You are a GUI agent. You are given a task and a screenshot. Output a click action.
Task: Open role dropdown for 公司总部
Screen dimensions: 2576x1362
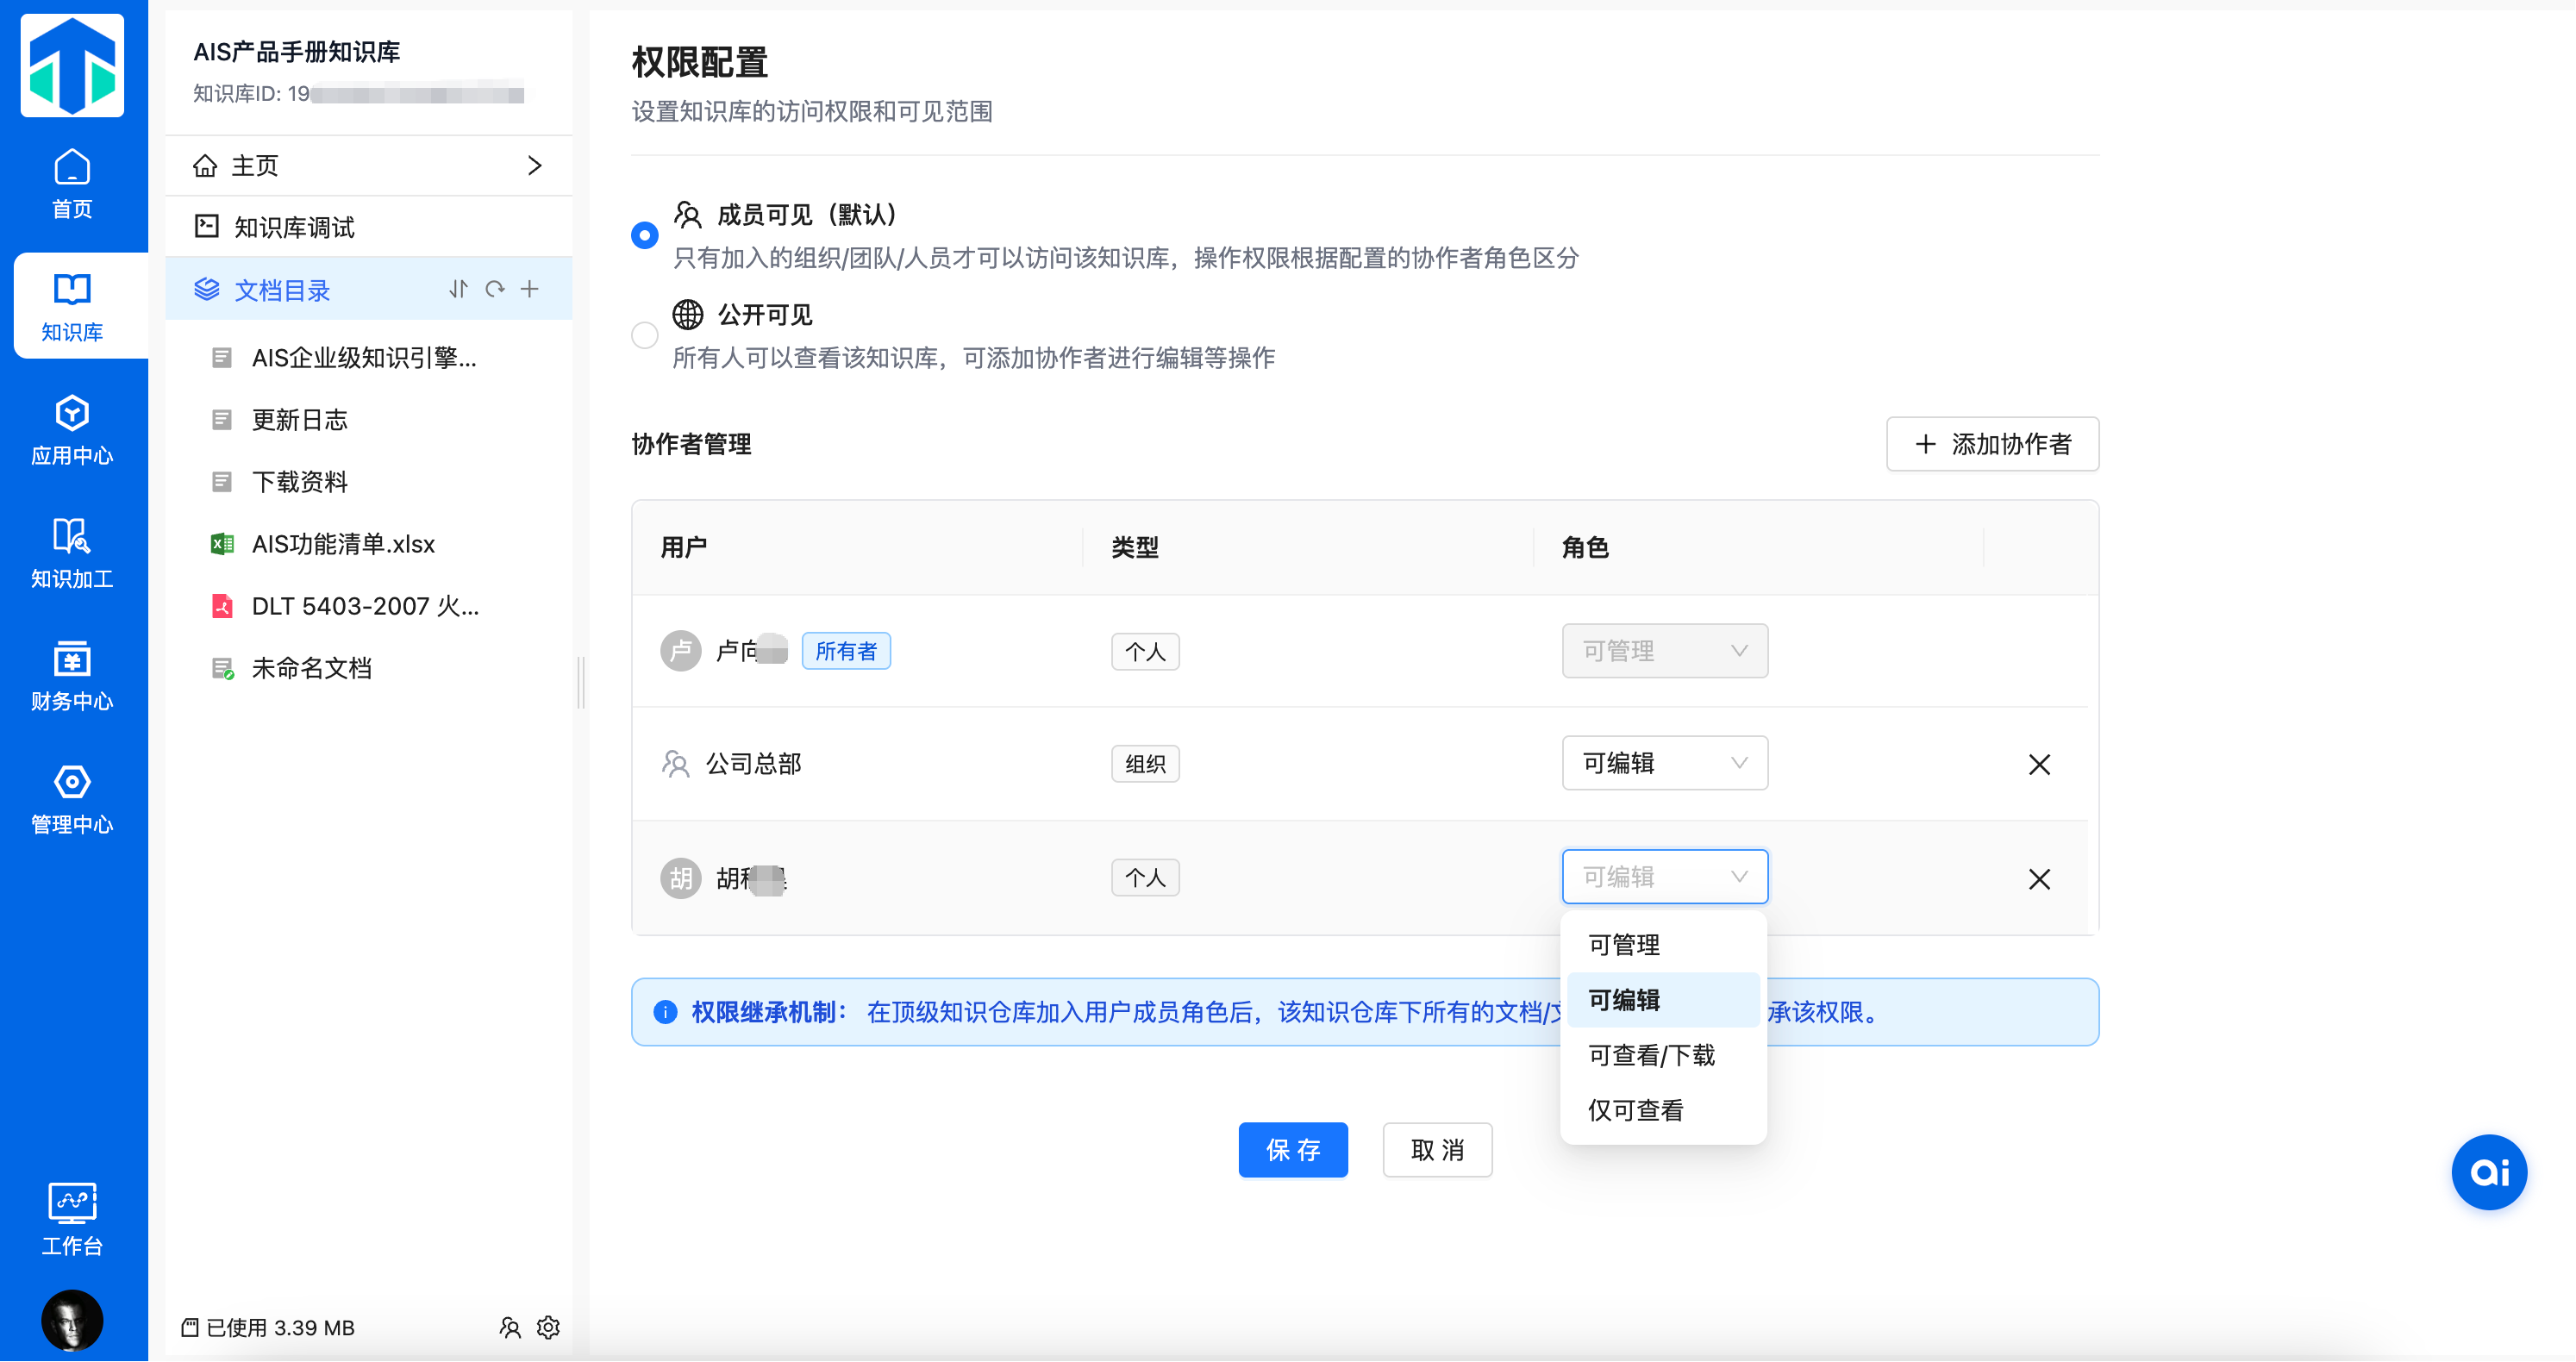[x=1665, y=763]
